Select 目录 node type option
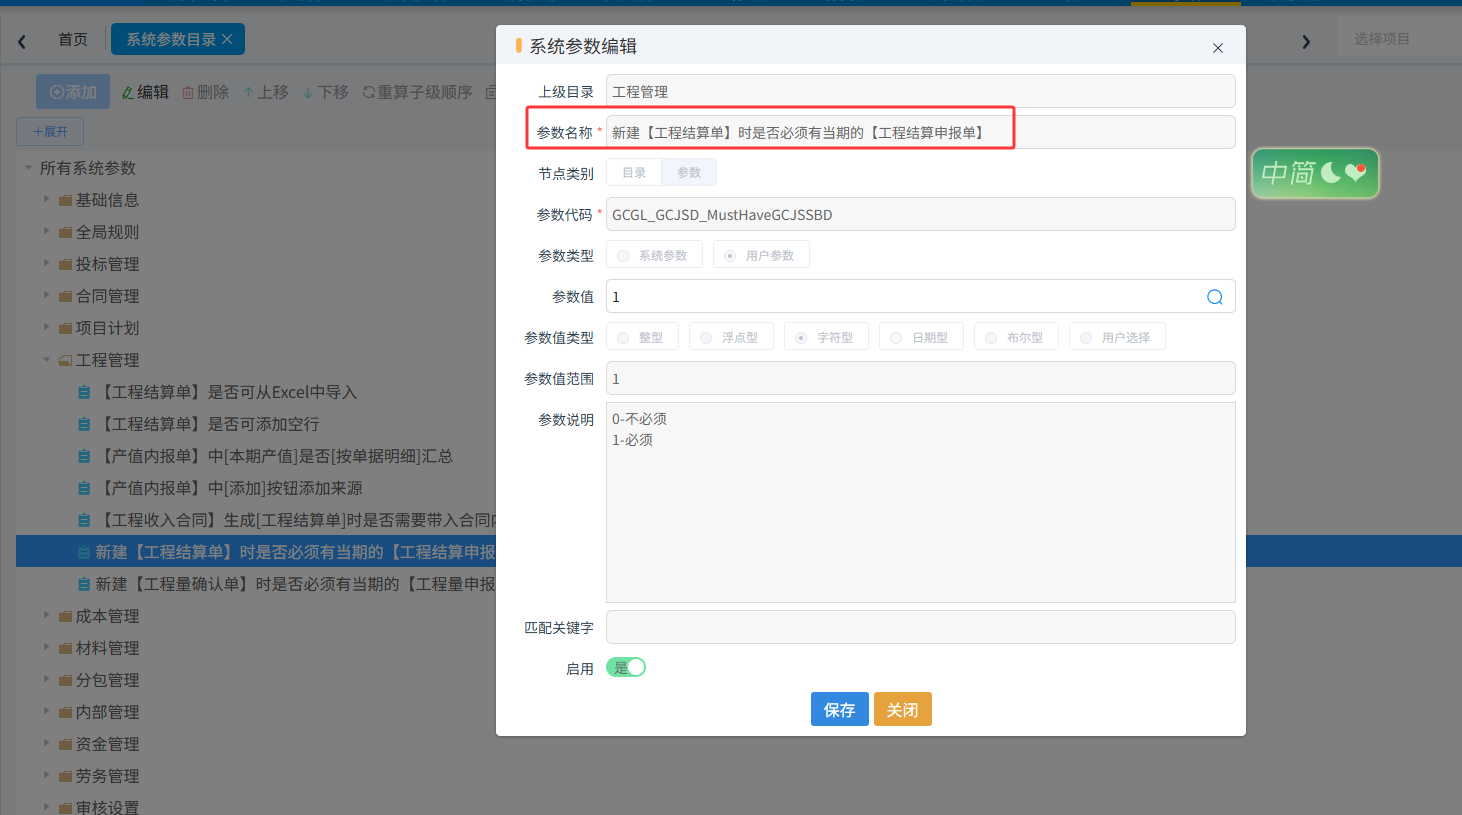Screen dimensions: 1462x815 (634, 172)
